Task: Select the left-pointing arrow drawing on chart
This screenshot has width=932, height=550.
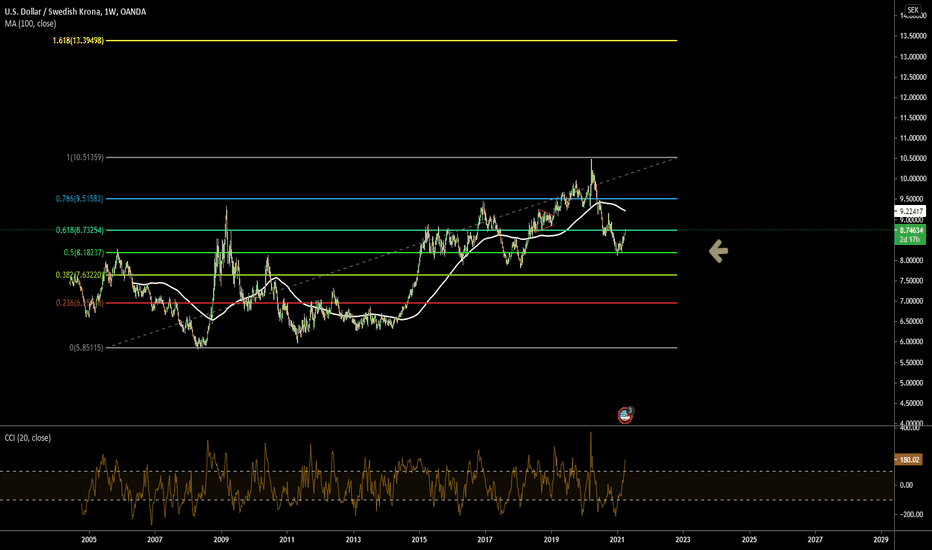Action: (718, 251)
